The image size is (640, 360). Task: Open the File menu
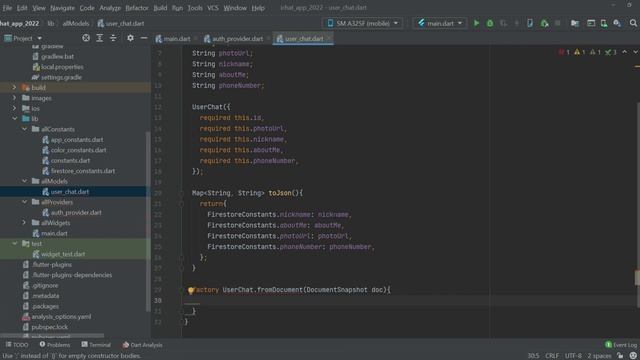7,8
